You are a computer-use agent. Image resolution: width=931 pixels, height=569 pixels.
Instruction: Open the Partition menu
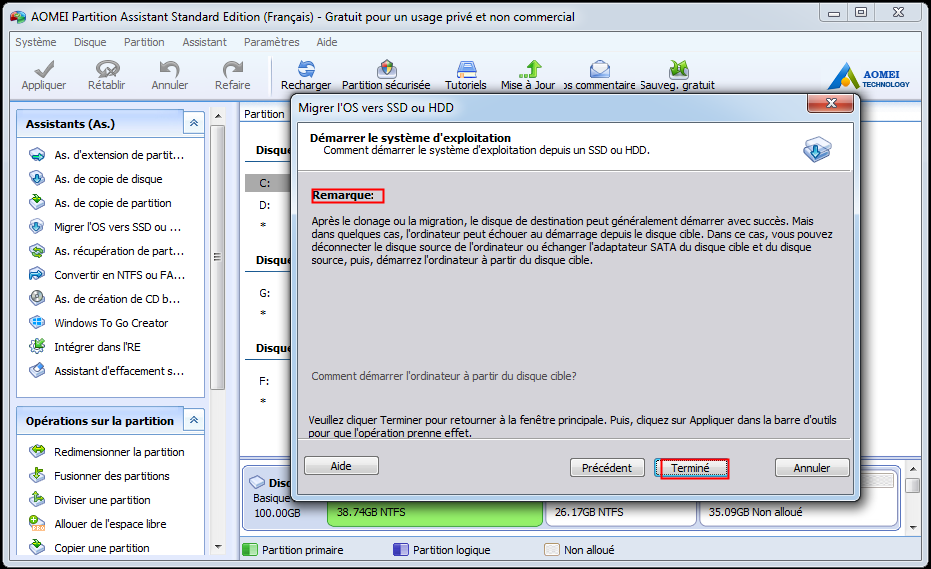click(x=144, y=42)
